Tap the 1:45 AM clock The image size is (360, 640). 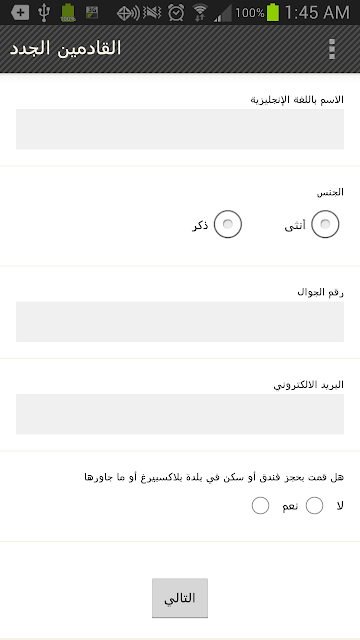click(317, 13)
